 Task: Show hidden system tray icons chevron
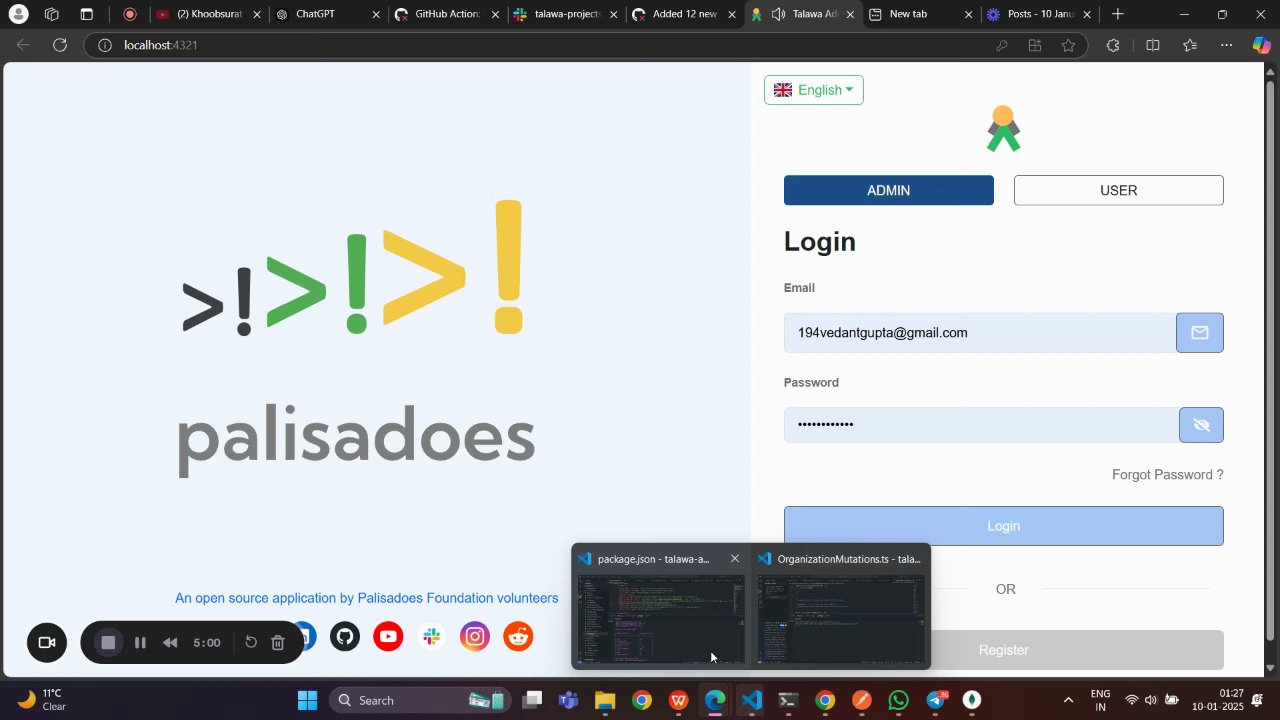click(1068, 700)
